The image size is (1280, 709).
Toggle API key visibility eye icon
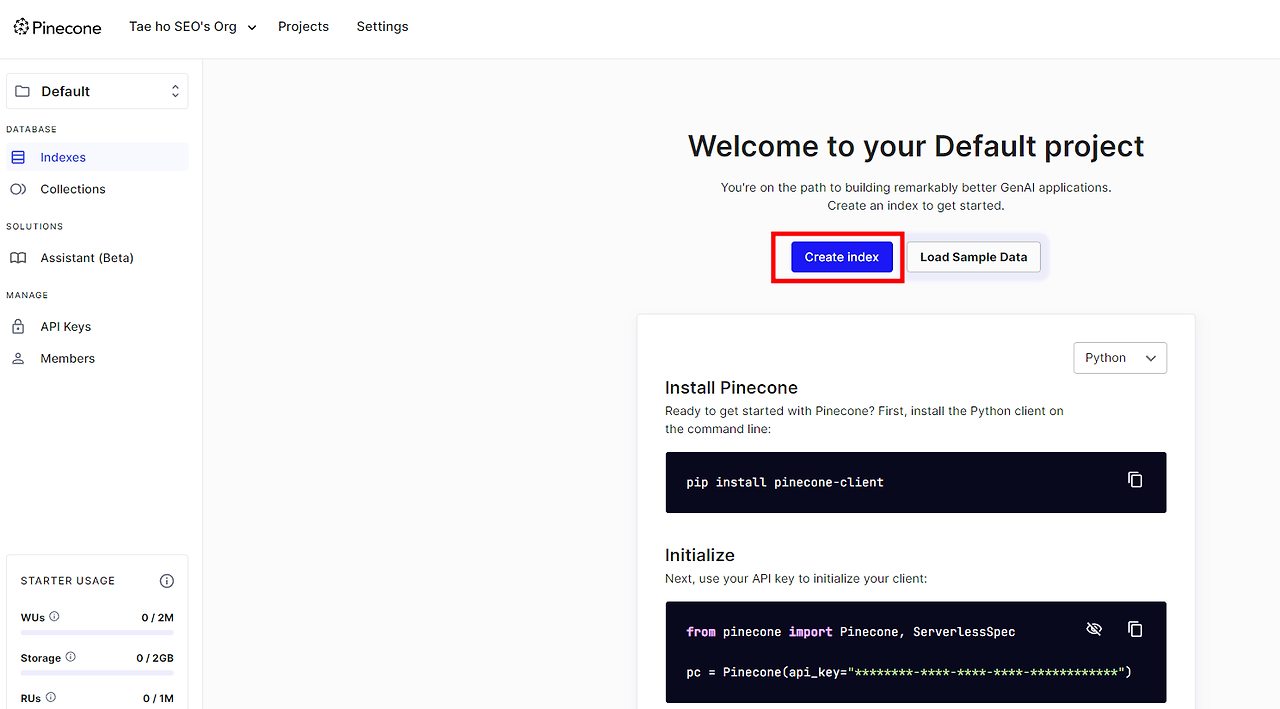click(1094, 629)
